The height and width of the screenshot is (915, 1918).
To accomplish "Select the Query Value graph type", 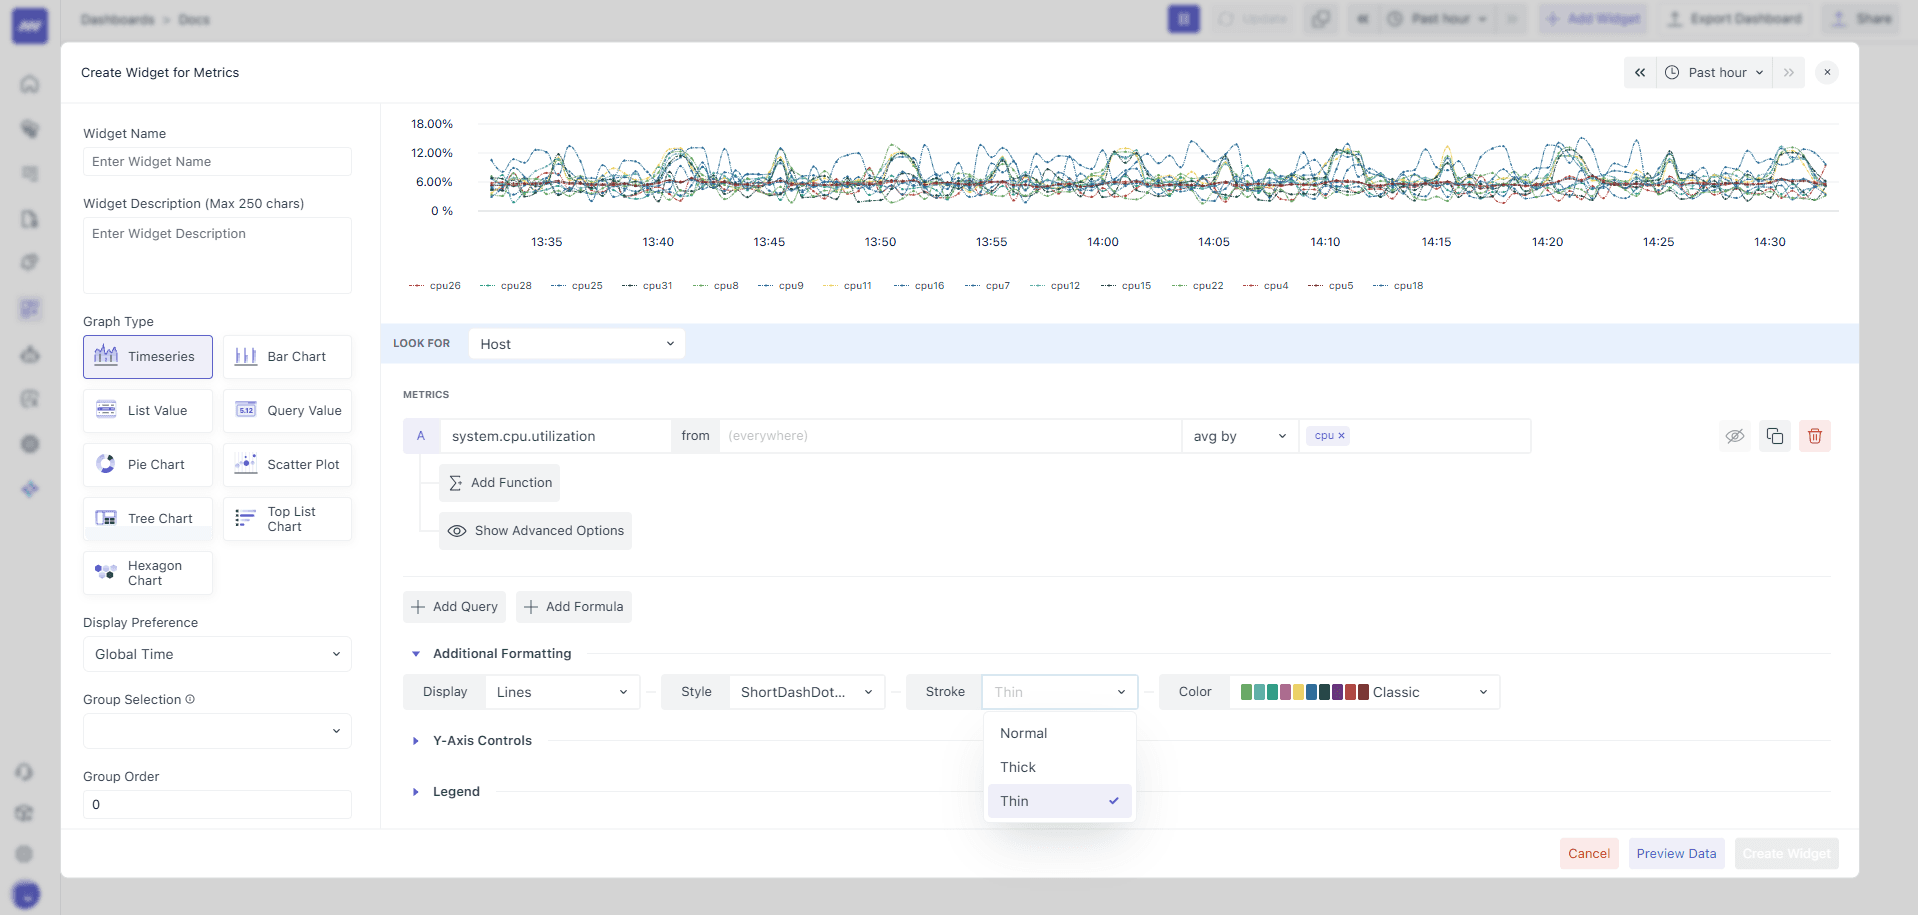I will tap(287, 410).
